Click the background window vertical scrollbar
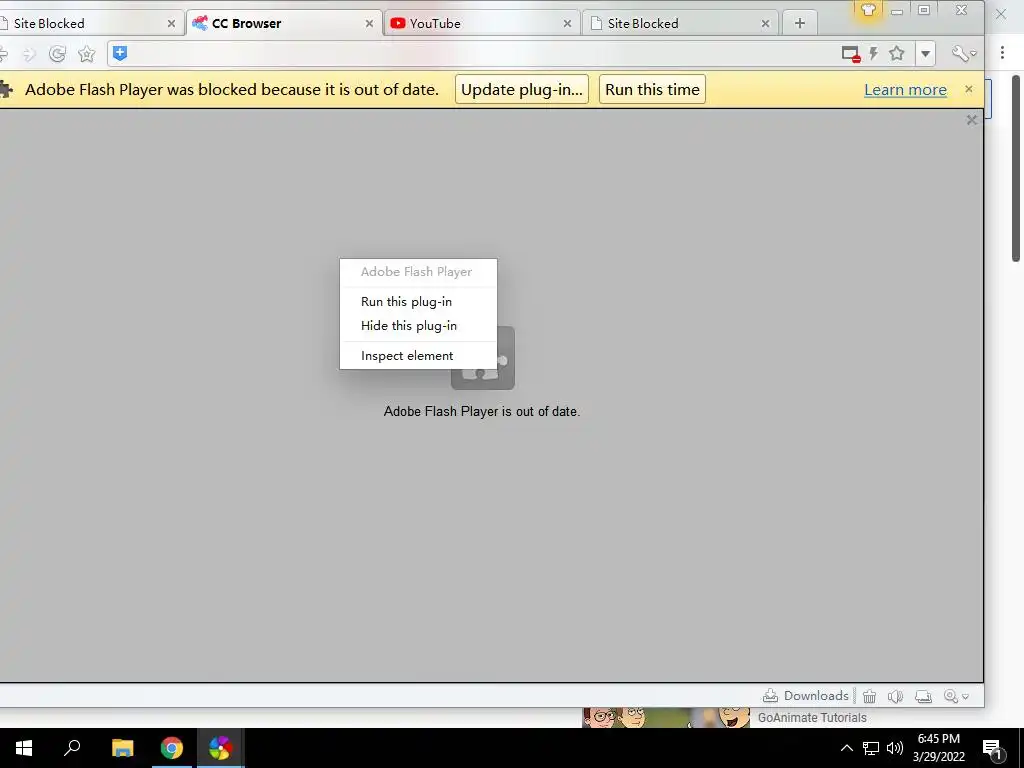Viewport: 1024px width, 768px height. (1016, 168)
